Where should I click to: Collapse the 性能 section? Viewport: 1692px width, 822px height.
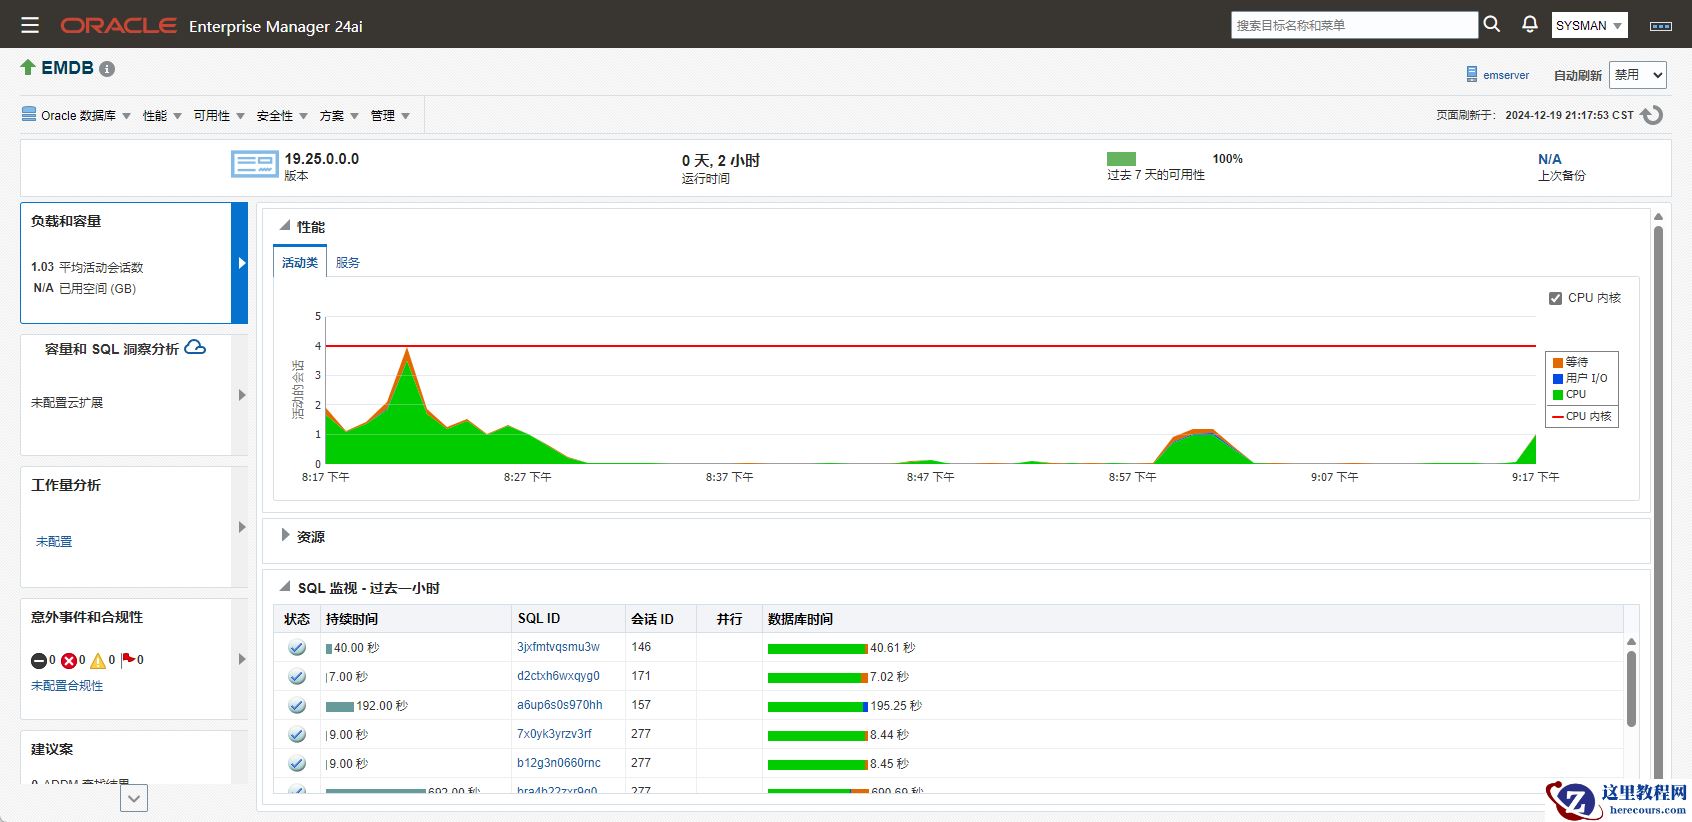285,226
